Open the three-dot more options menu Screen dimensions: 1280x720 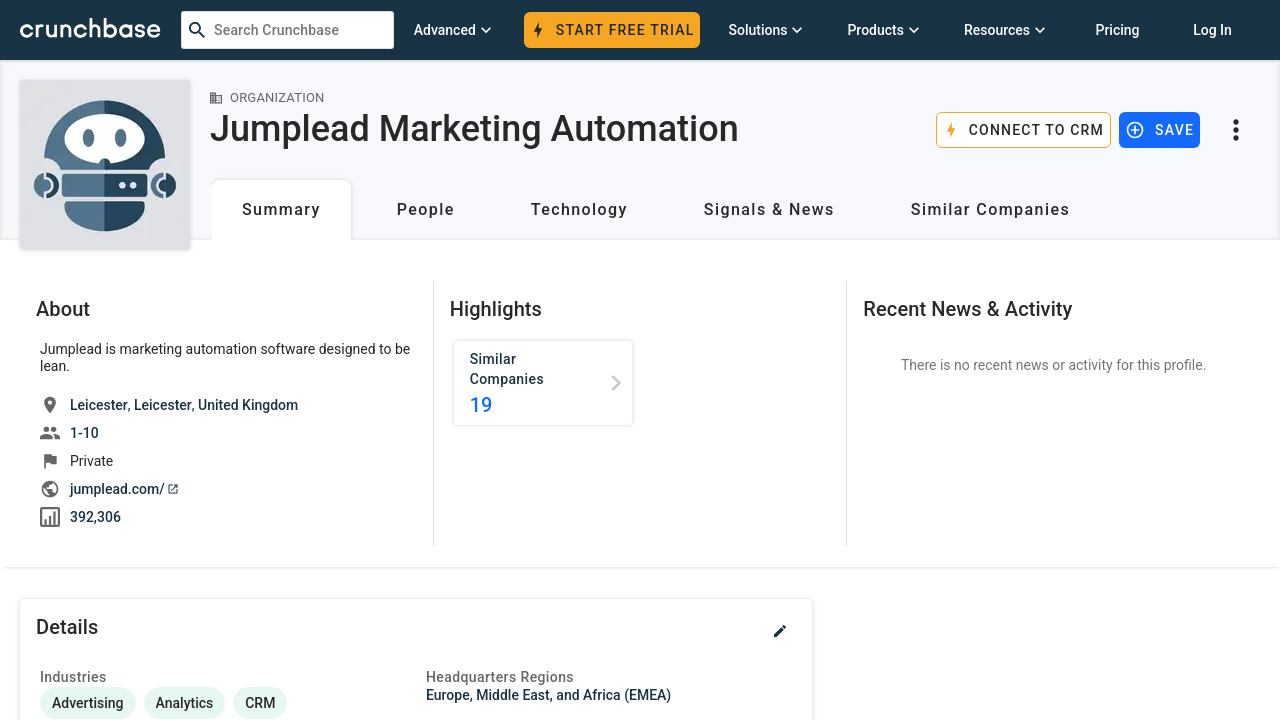tap(1236, 130)
